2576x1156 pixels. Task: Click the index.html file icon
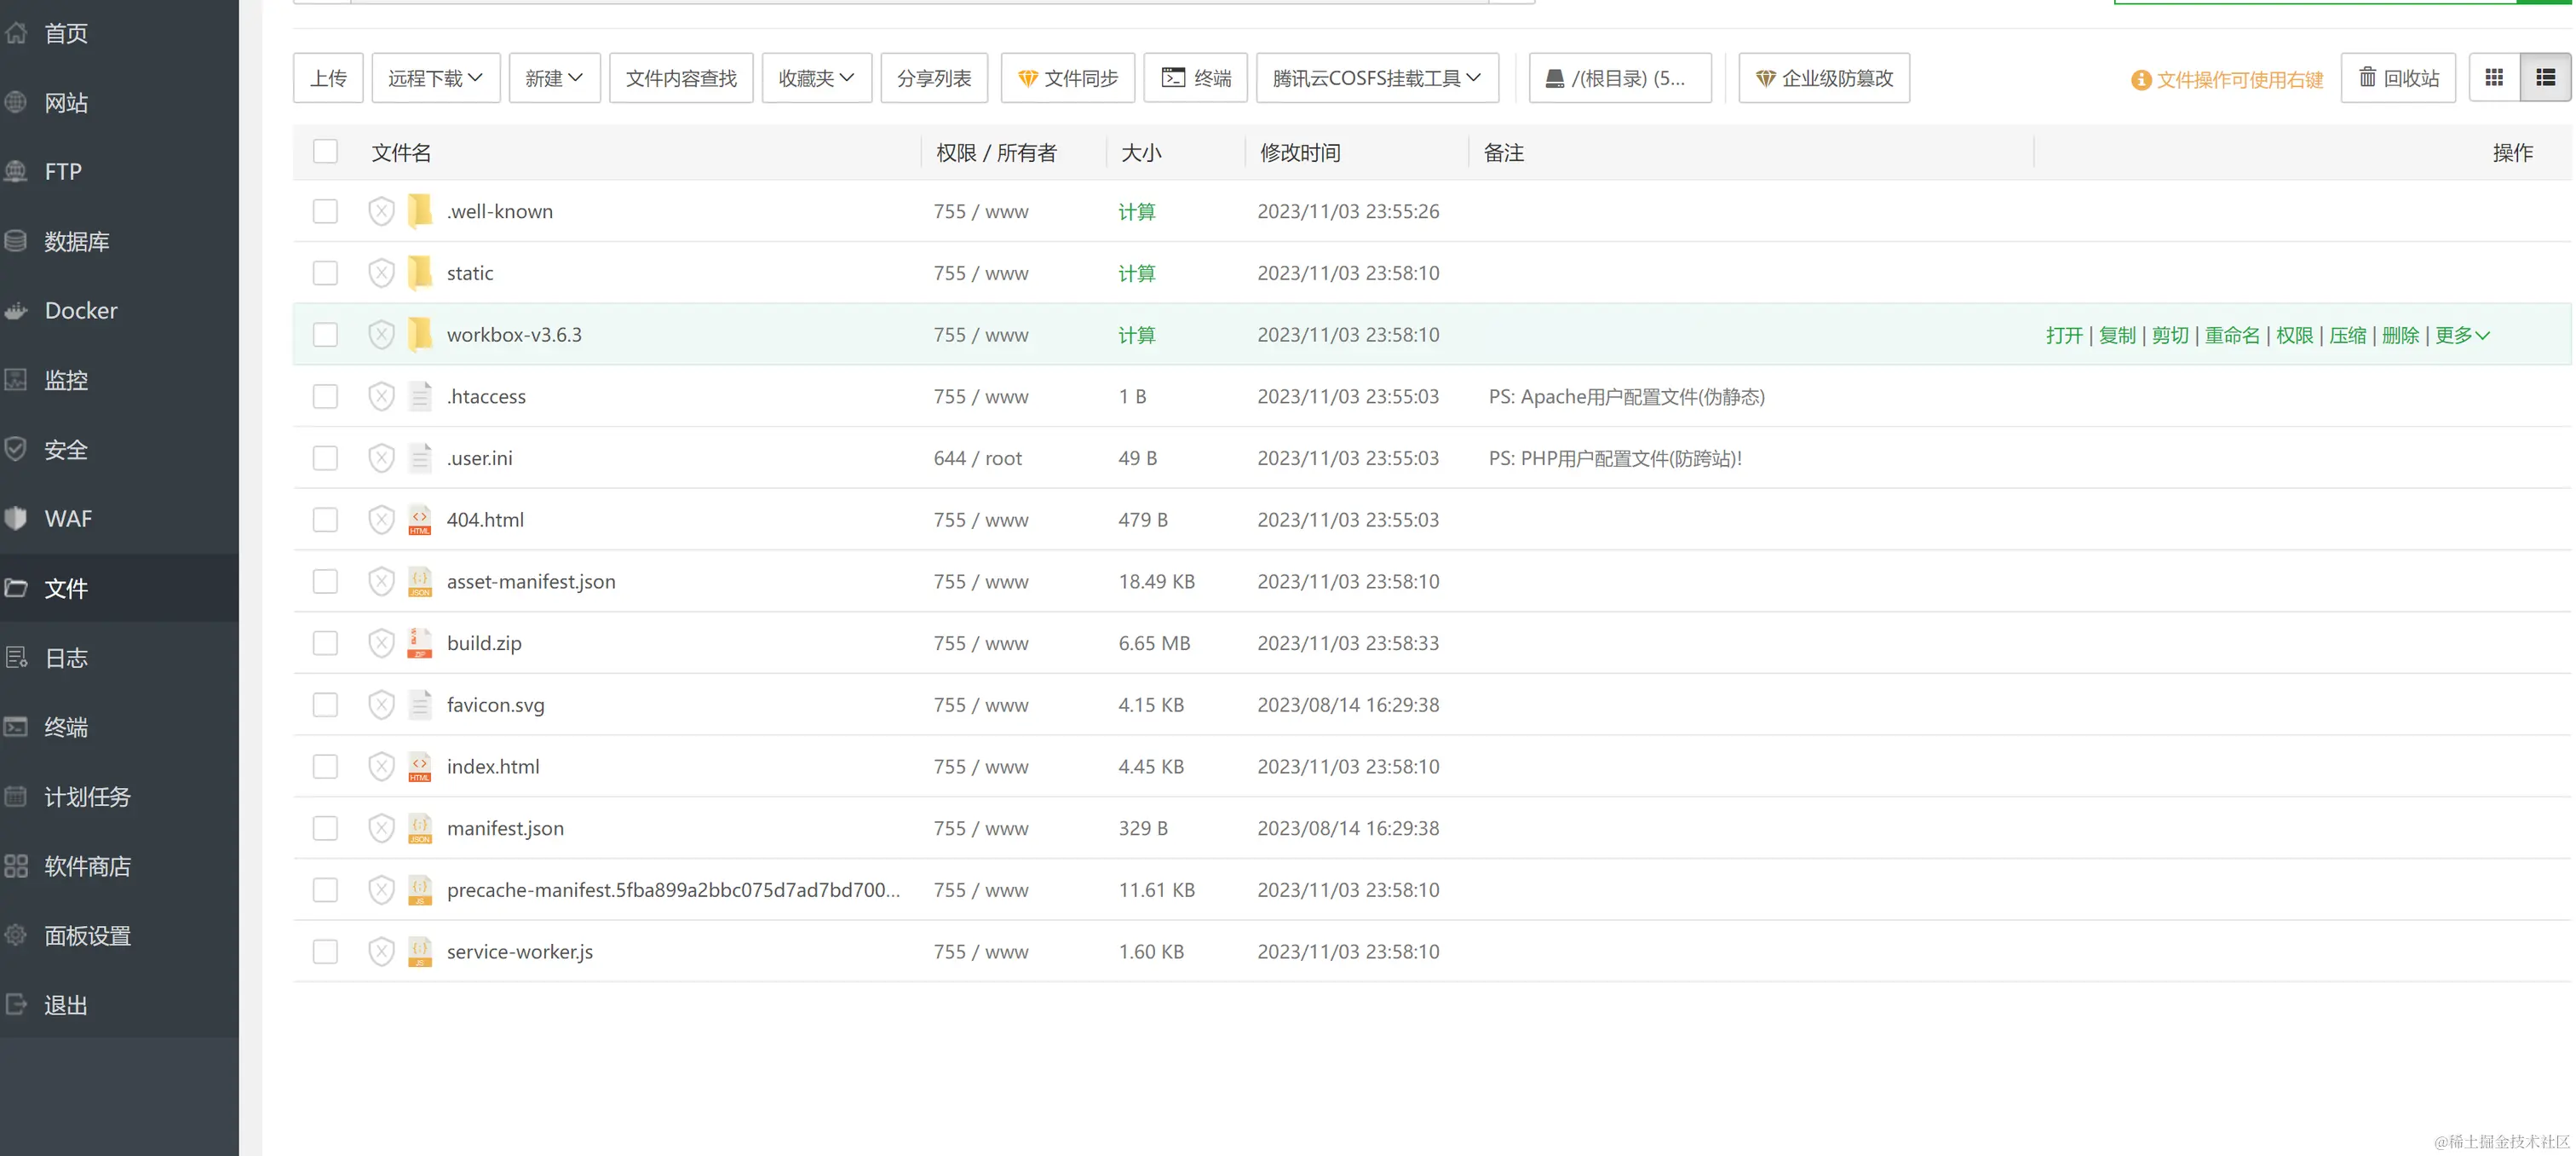[420, 767]
